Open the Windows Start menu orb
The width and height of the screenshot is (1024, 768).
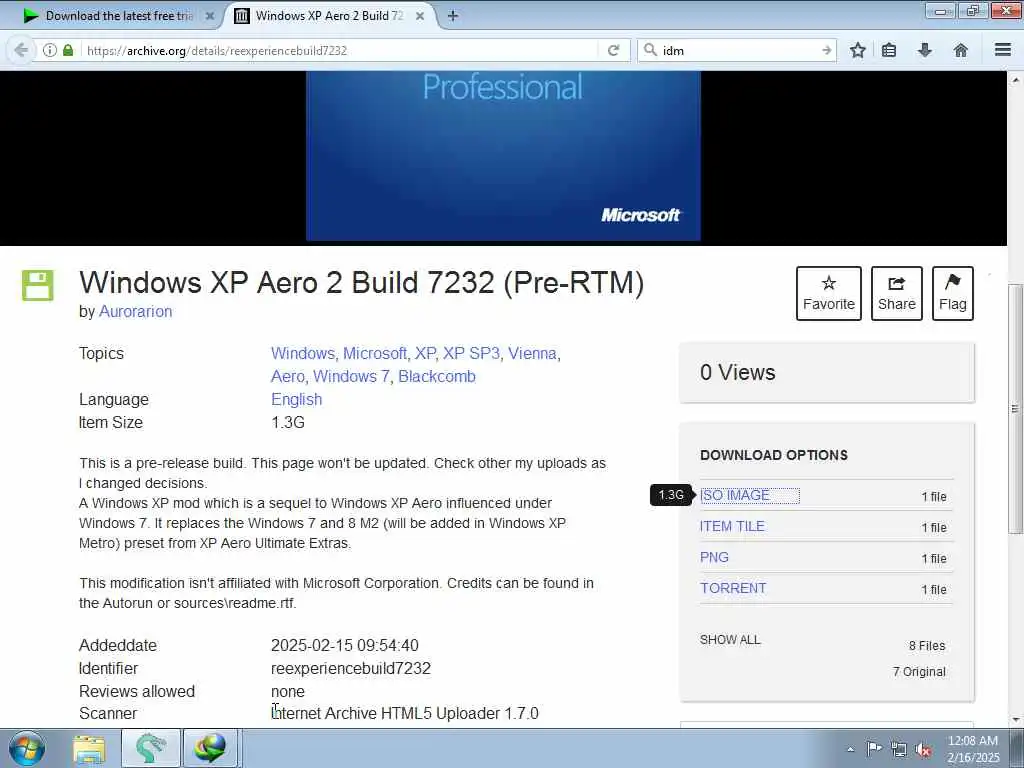pyautogui.click(x=26, y=748)
